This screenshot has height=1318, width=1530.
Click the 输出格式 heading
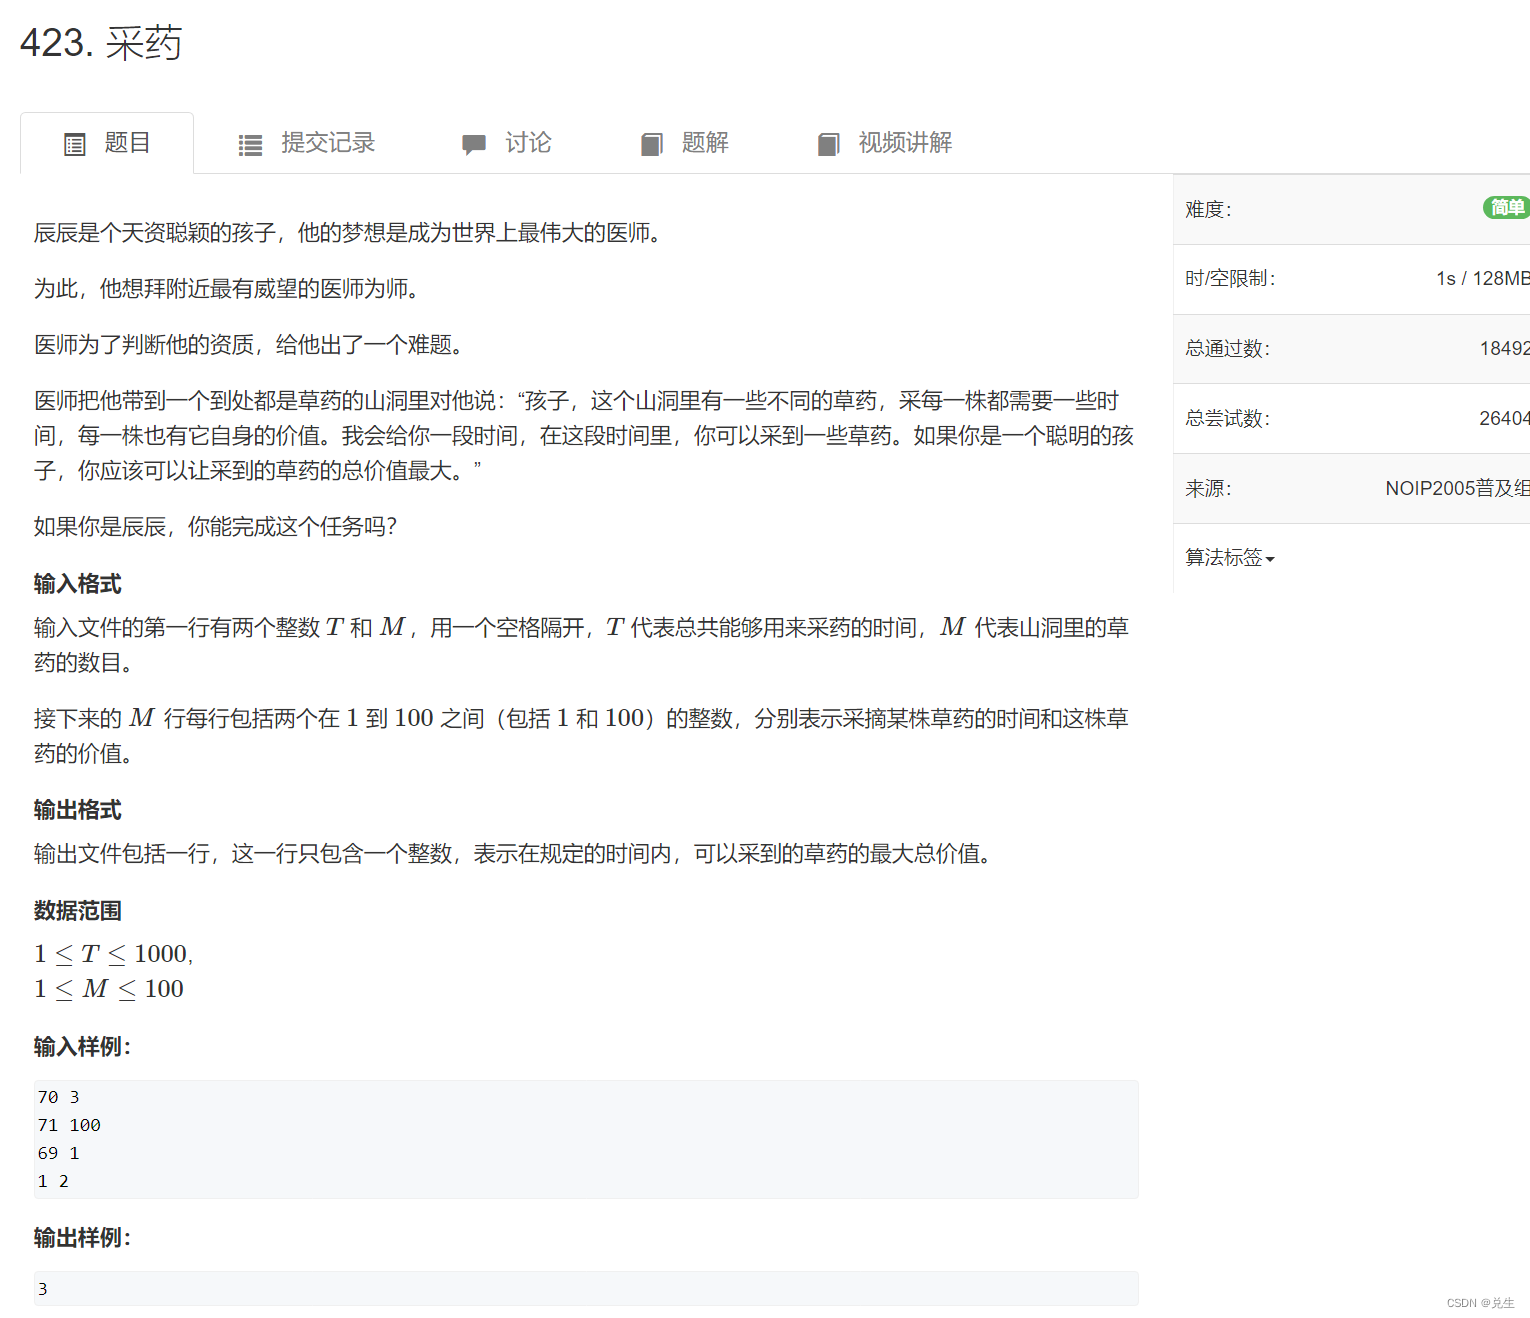pos(78,810)
